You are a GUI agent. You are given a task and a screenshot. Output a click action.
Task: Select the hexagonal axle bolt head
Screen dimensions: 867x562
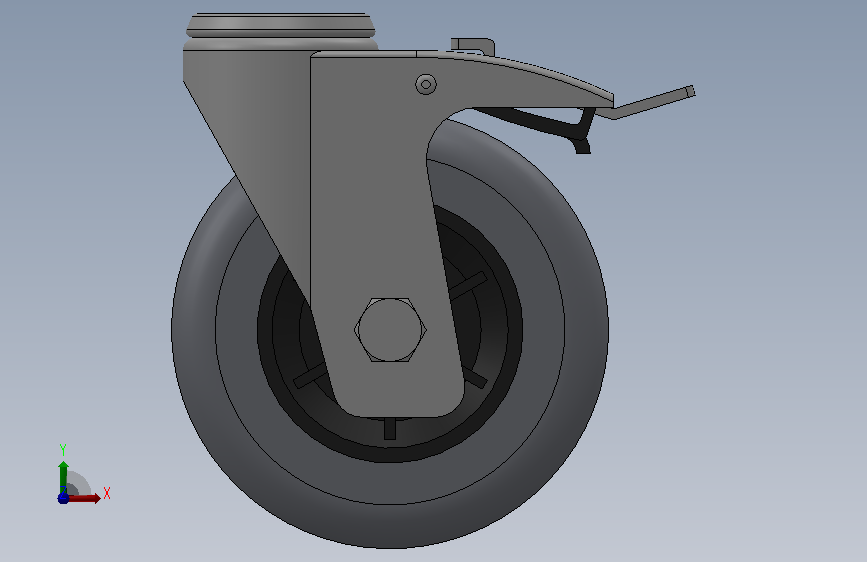tap(390, 330)
